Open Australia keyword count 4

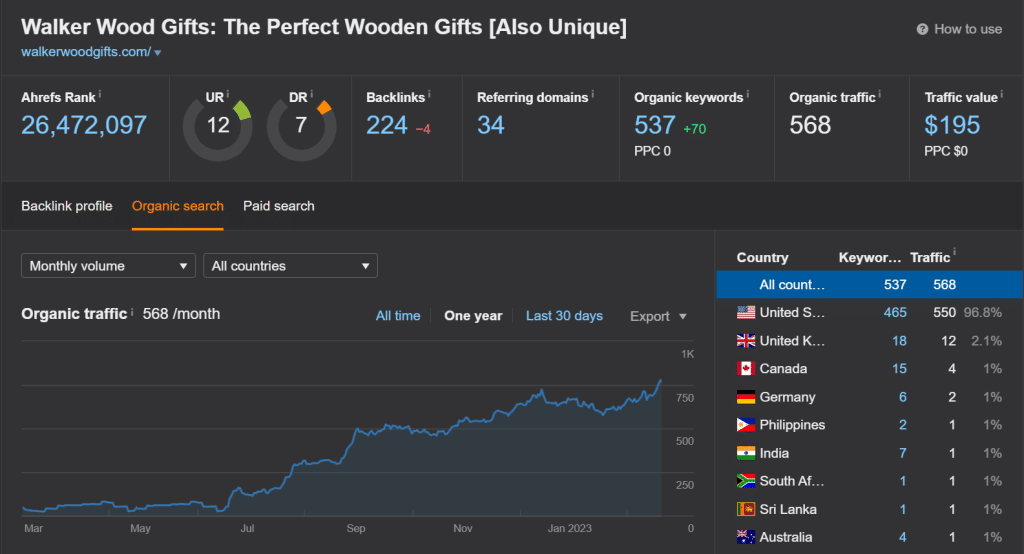pos(903,537)
